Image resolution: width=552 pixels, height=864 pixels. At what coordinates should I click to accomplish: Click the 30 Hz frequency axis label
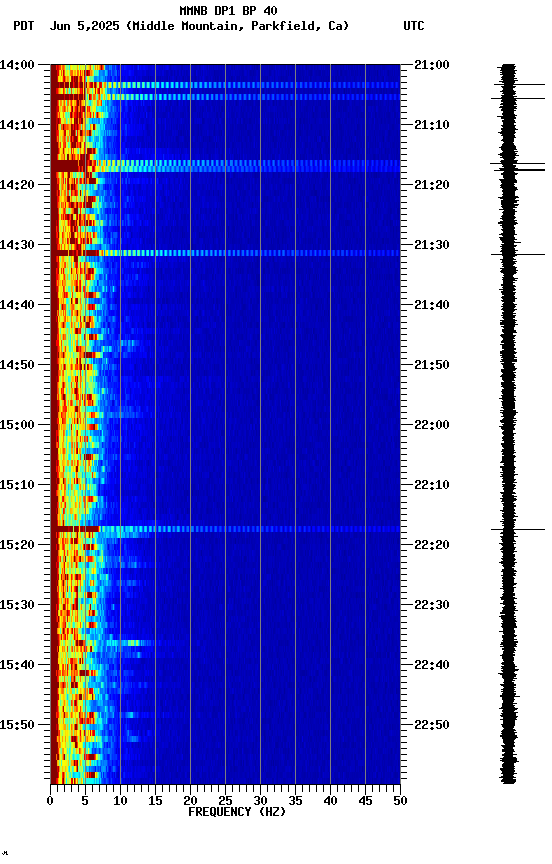260,802
